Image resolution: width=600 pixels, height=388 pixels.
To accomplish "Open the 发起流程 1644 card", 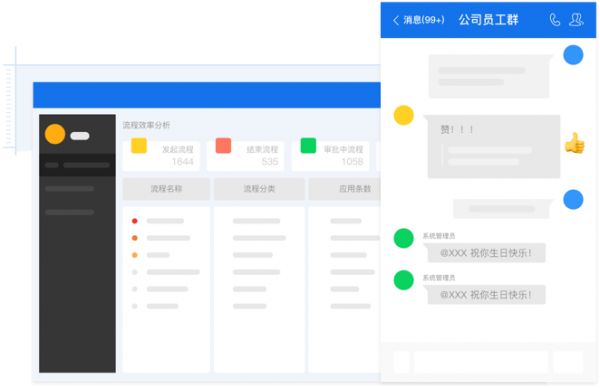I will click(161, 155).
